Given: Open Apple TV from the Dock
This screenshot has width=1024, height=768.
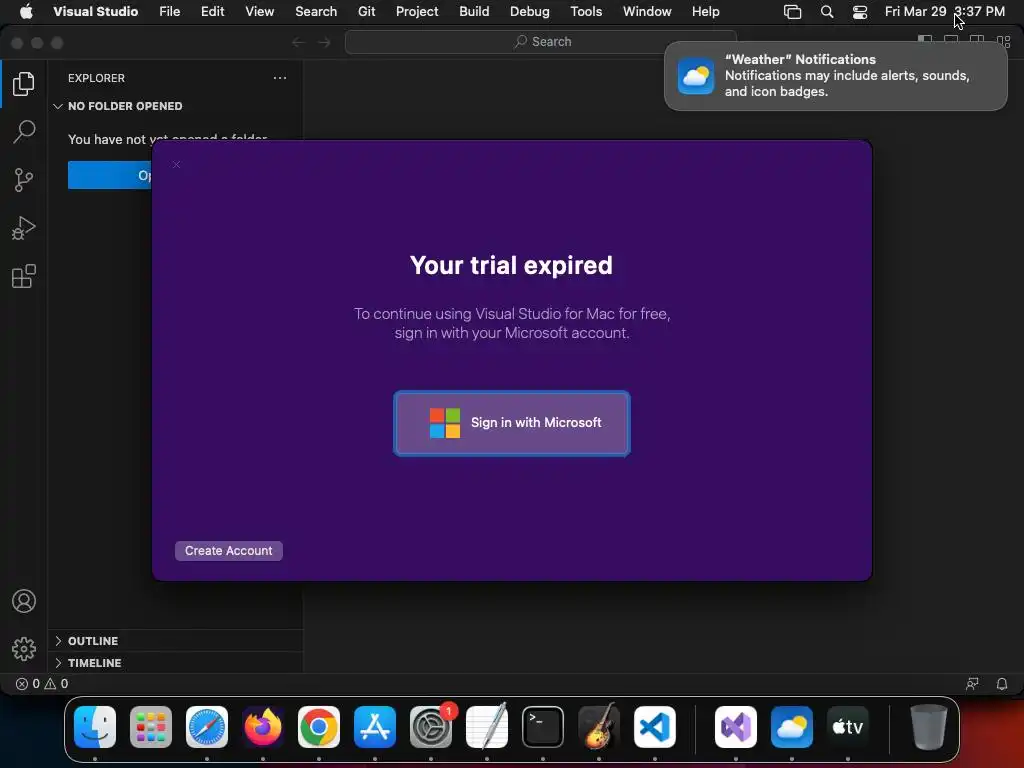Looking at the screenshot, I should pos(848,726).
